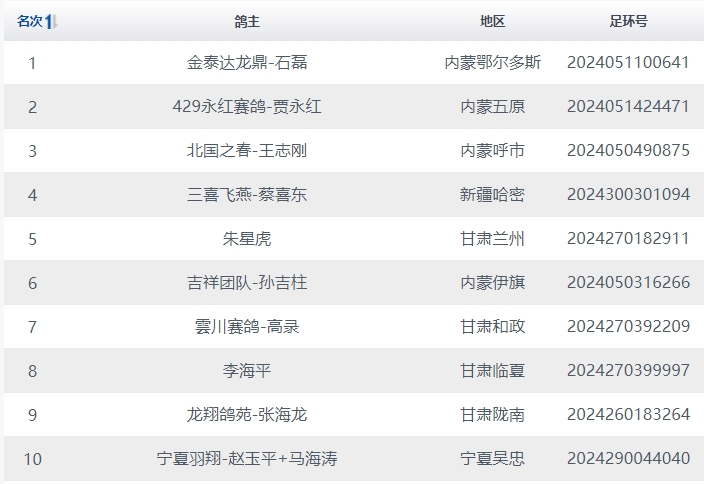The height and width of the screenshot is (484, 704).
Task: Select ring number 2024300301094
Action: (628, 195)
